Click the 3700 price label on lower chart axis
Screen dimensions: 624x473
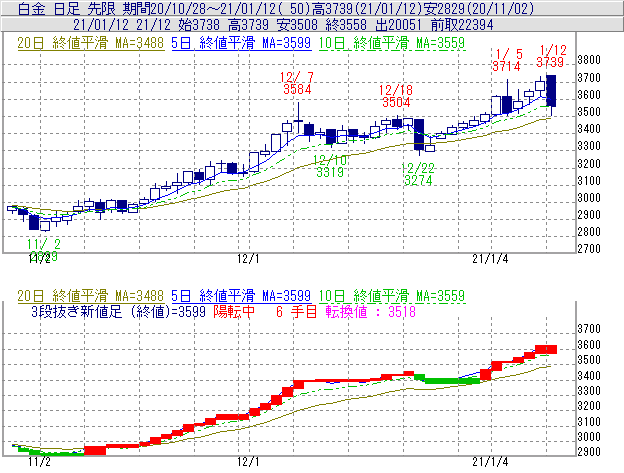589,329
